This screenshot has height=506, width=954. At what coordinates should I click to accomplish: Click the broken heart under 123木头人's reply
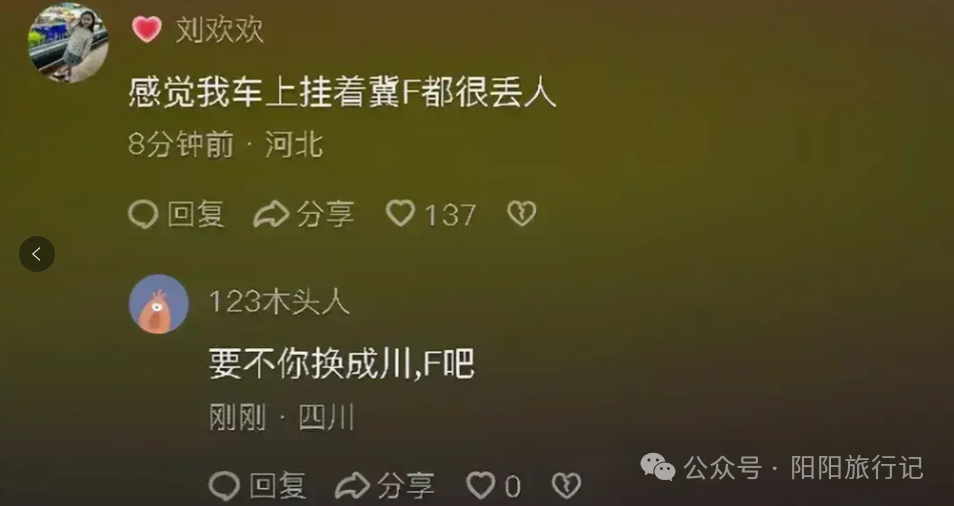tap(566, 485)
